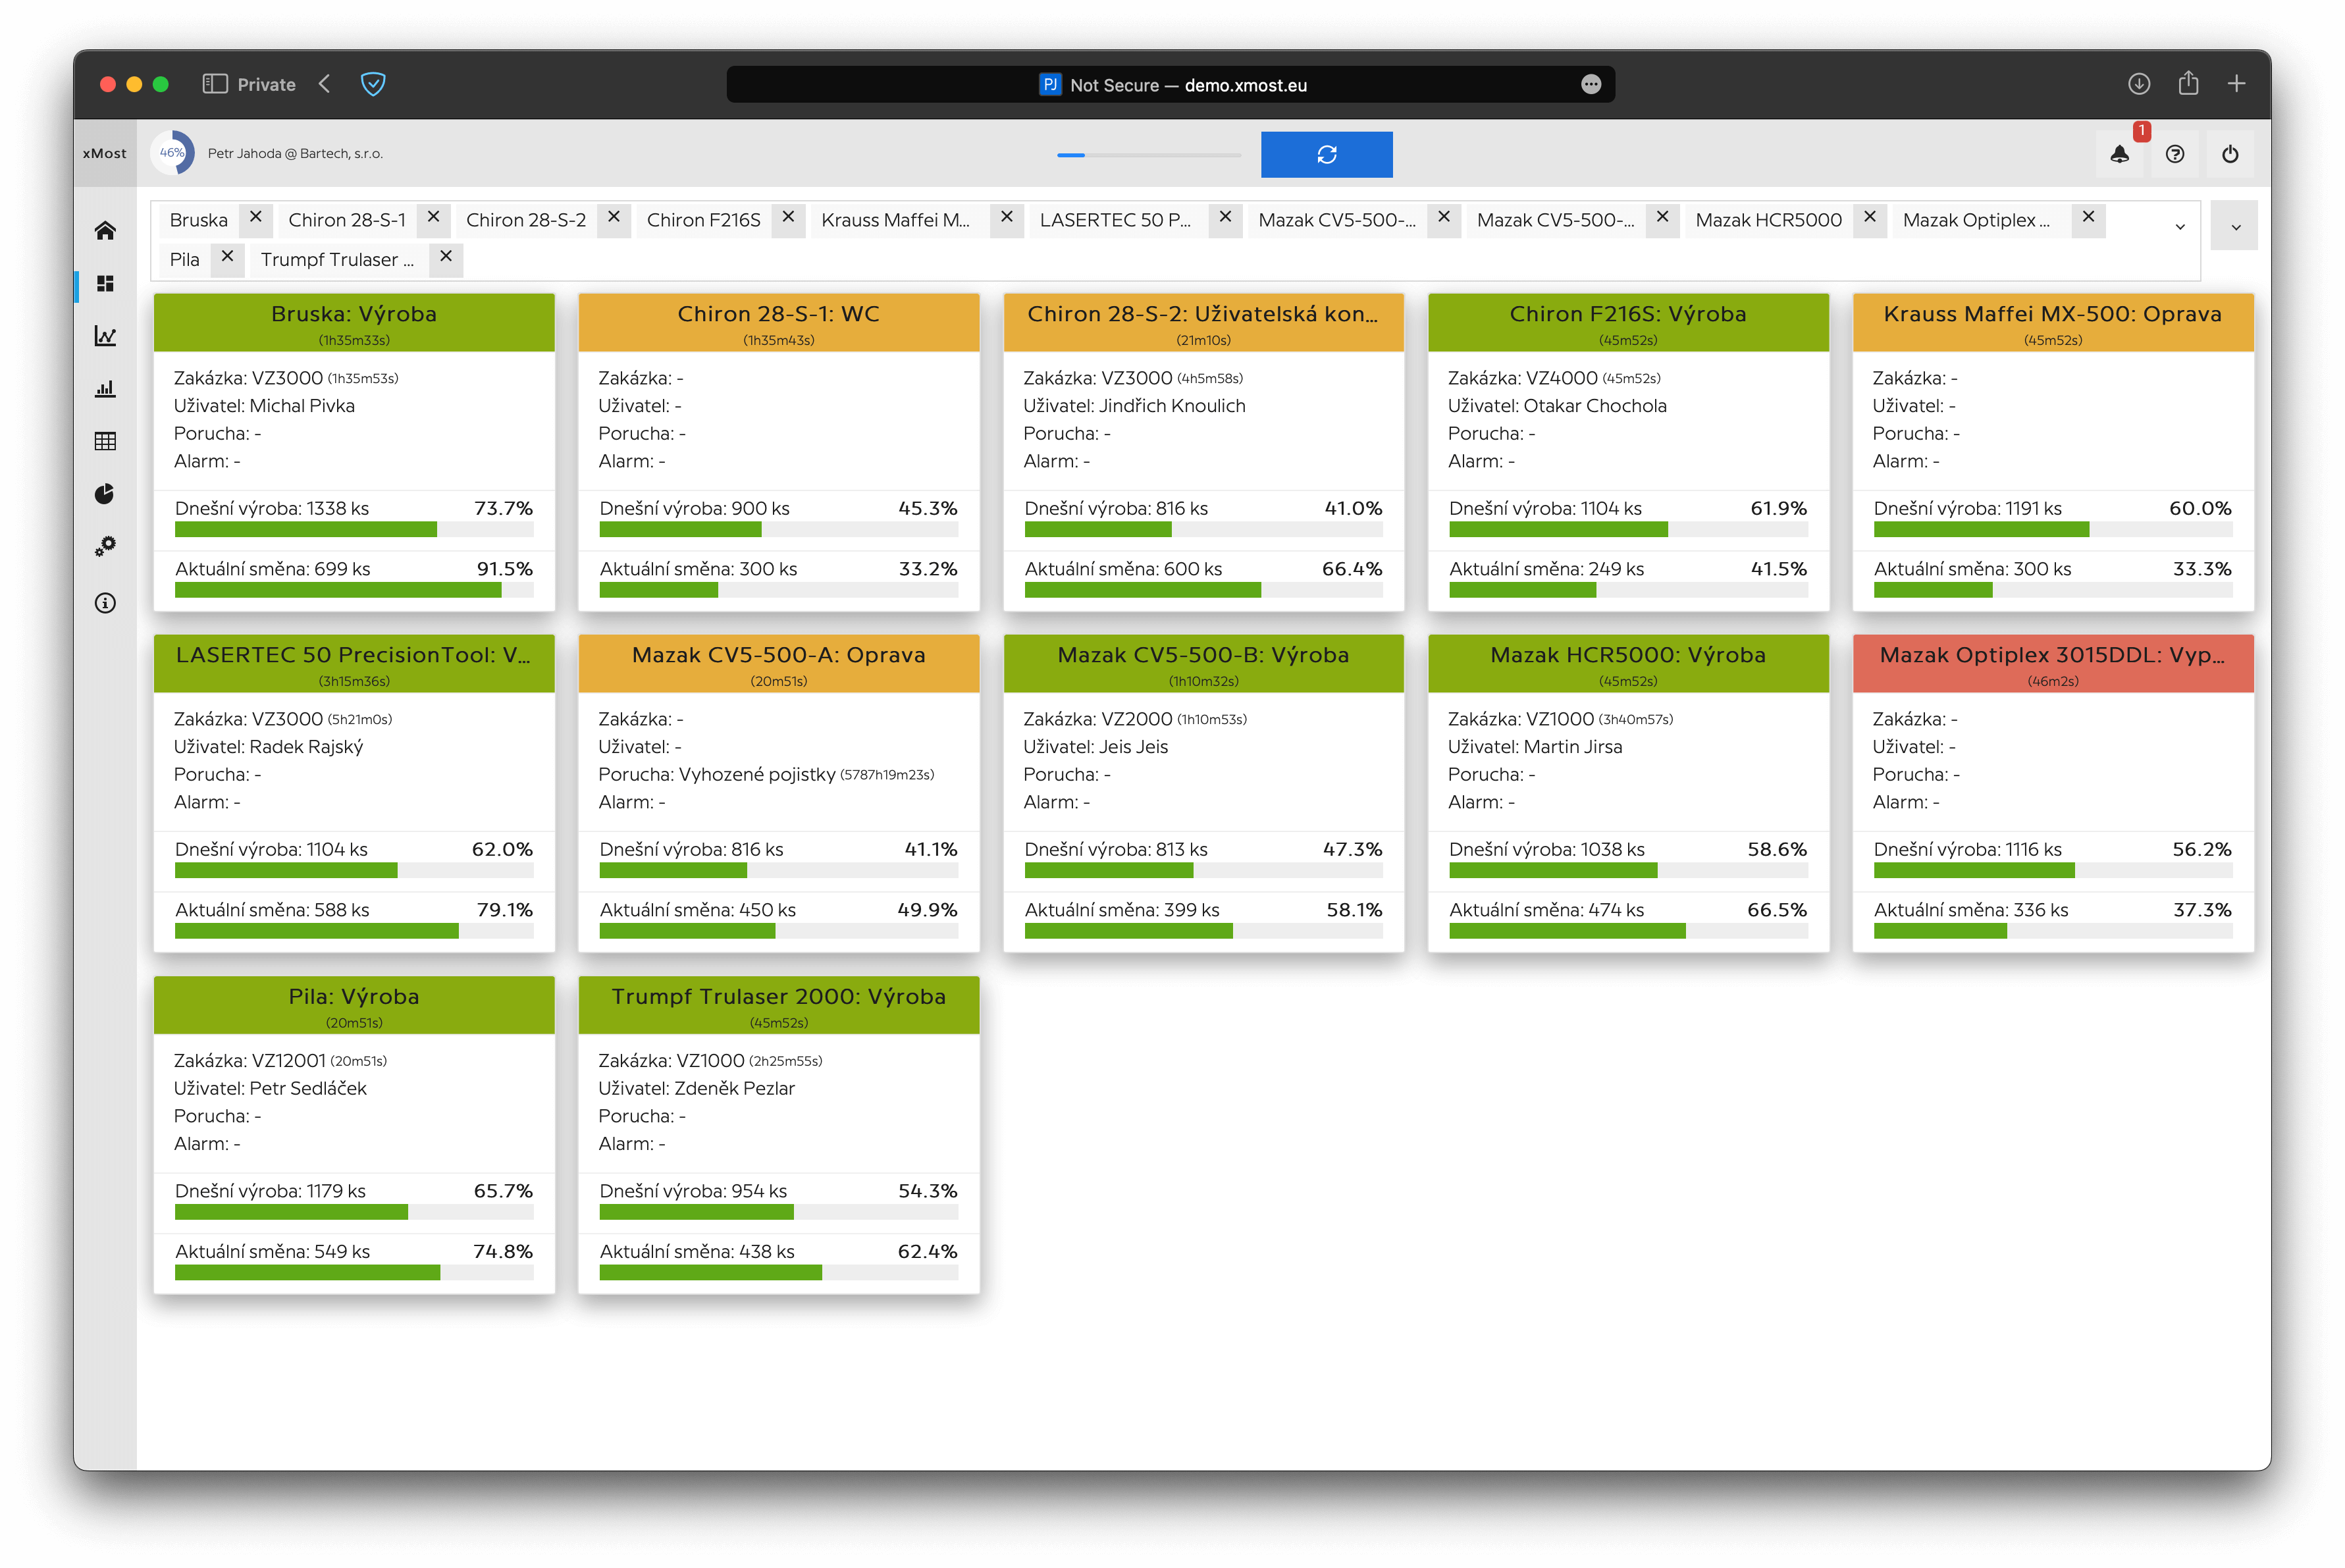The width and height of the screenshot is (2345, 1568).
Task: Open new tab with plus icon
Action: click(2237, 84)
